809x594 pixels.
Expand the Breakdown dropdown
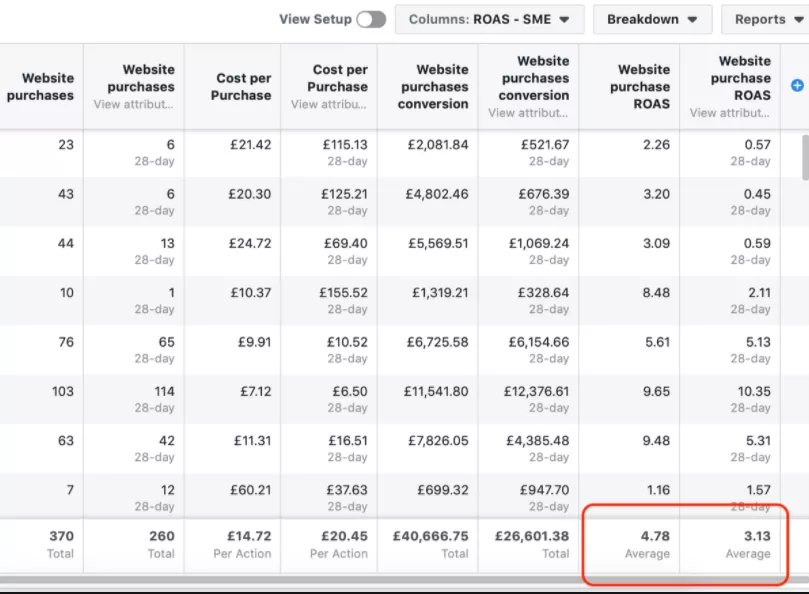(652, 19)
